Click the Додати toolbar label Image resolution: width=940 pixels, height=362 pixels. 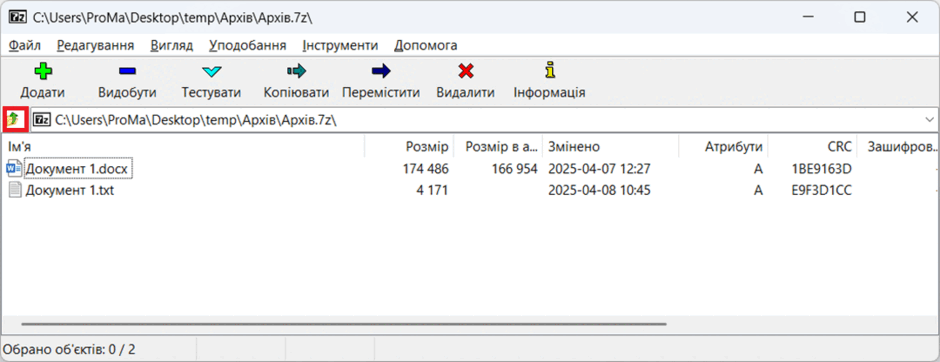pos(43,93)
